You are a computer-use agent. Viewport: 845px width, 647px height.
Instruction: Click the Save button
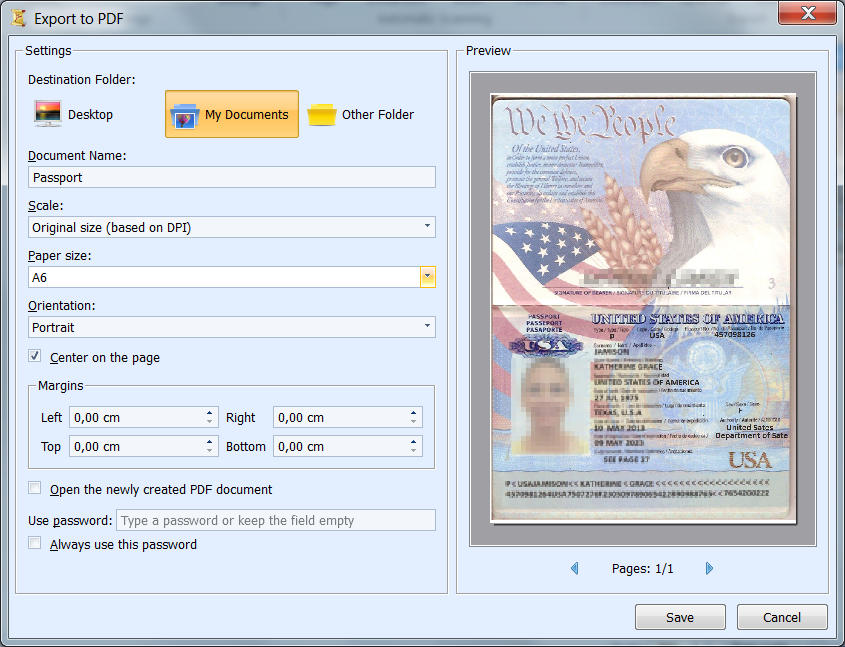point(680,617)
